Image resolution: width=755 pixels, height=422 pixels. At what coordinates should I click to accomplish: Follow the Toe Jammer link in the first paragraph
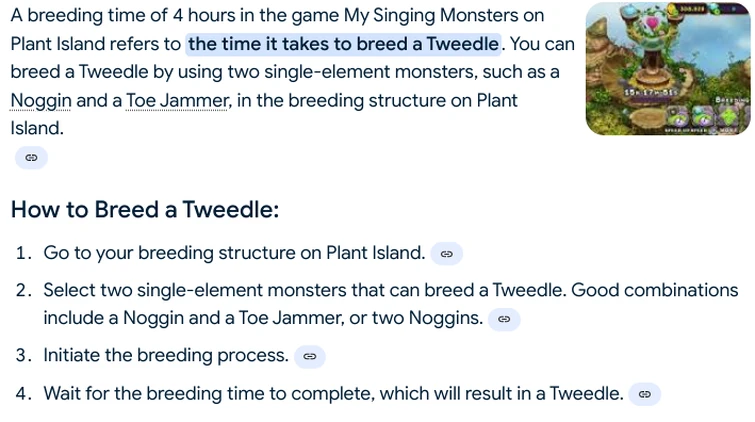pos(176,101)
